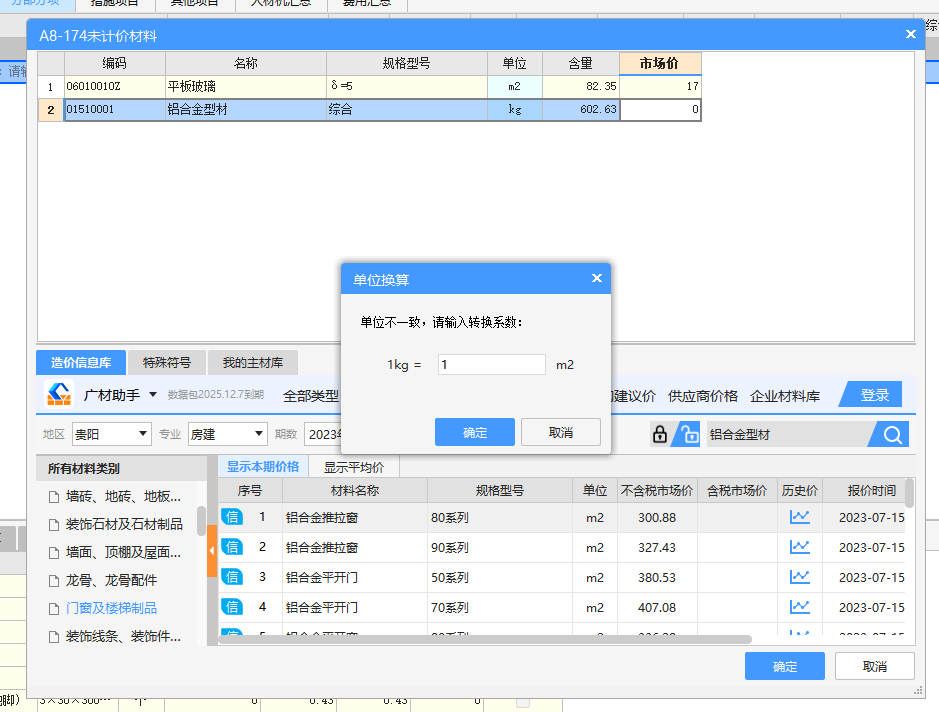This screenshot has width=939, height=712.
Task: Click vertical scrollbar of price table
Action: [909, 493]
